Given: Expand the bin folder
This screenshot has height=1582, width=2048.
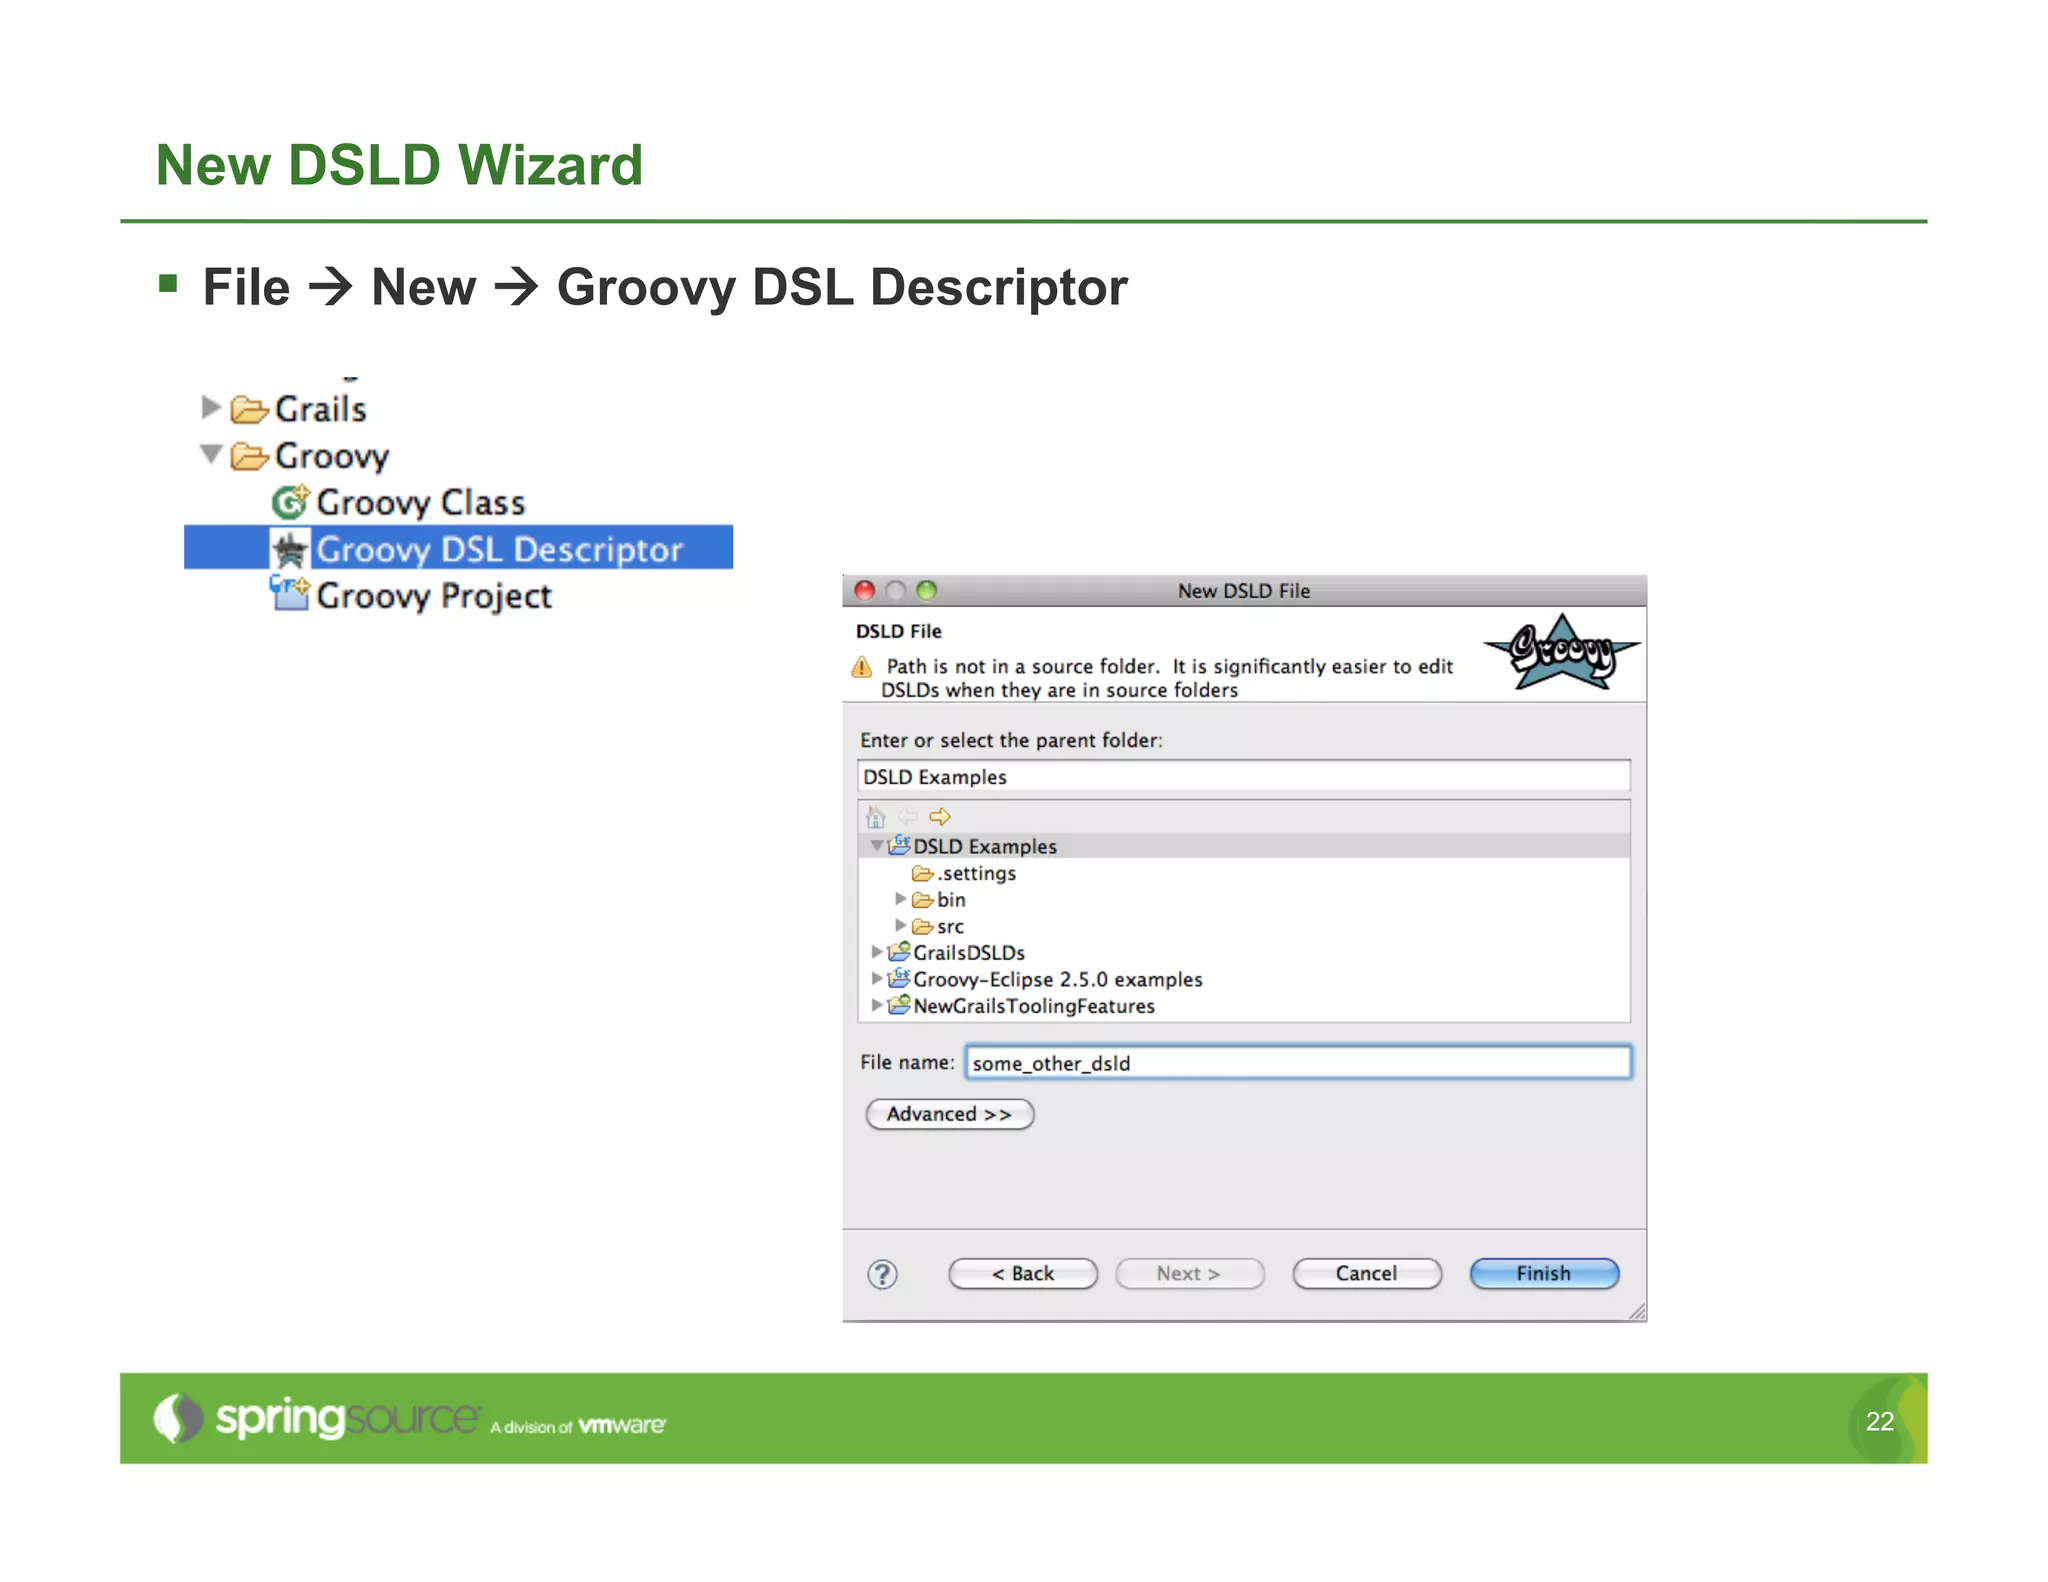Looking at the screenshot, I should click(x=900, y=899).
